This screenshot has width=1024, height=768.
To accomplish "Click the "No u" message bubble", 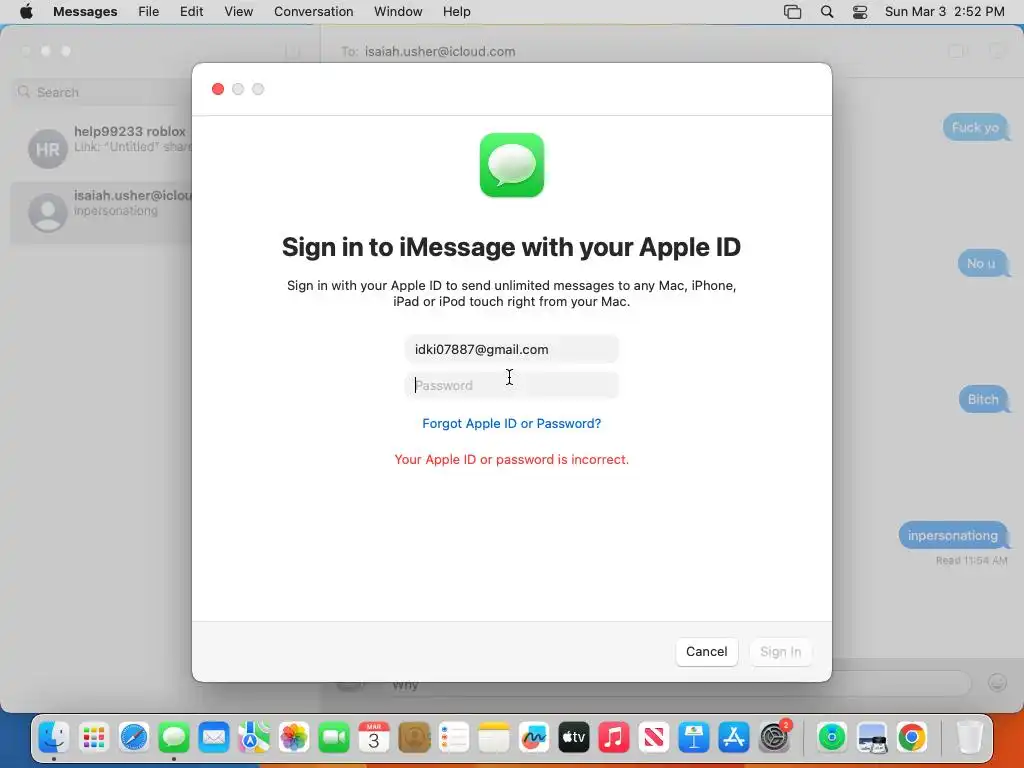I will coord(982,263).
